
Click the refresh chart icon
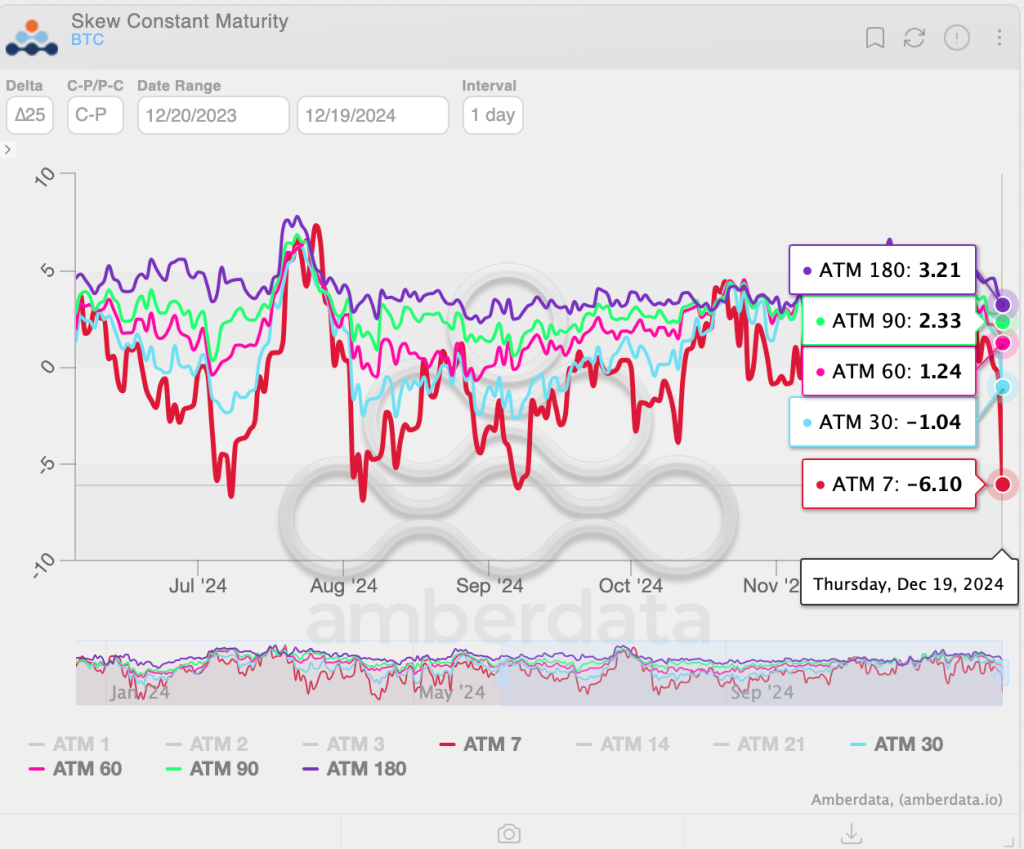pyautogui.click(x=915, y=38)
